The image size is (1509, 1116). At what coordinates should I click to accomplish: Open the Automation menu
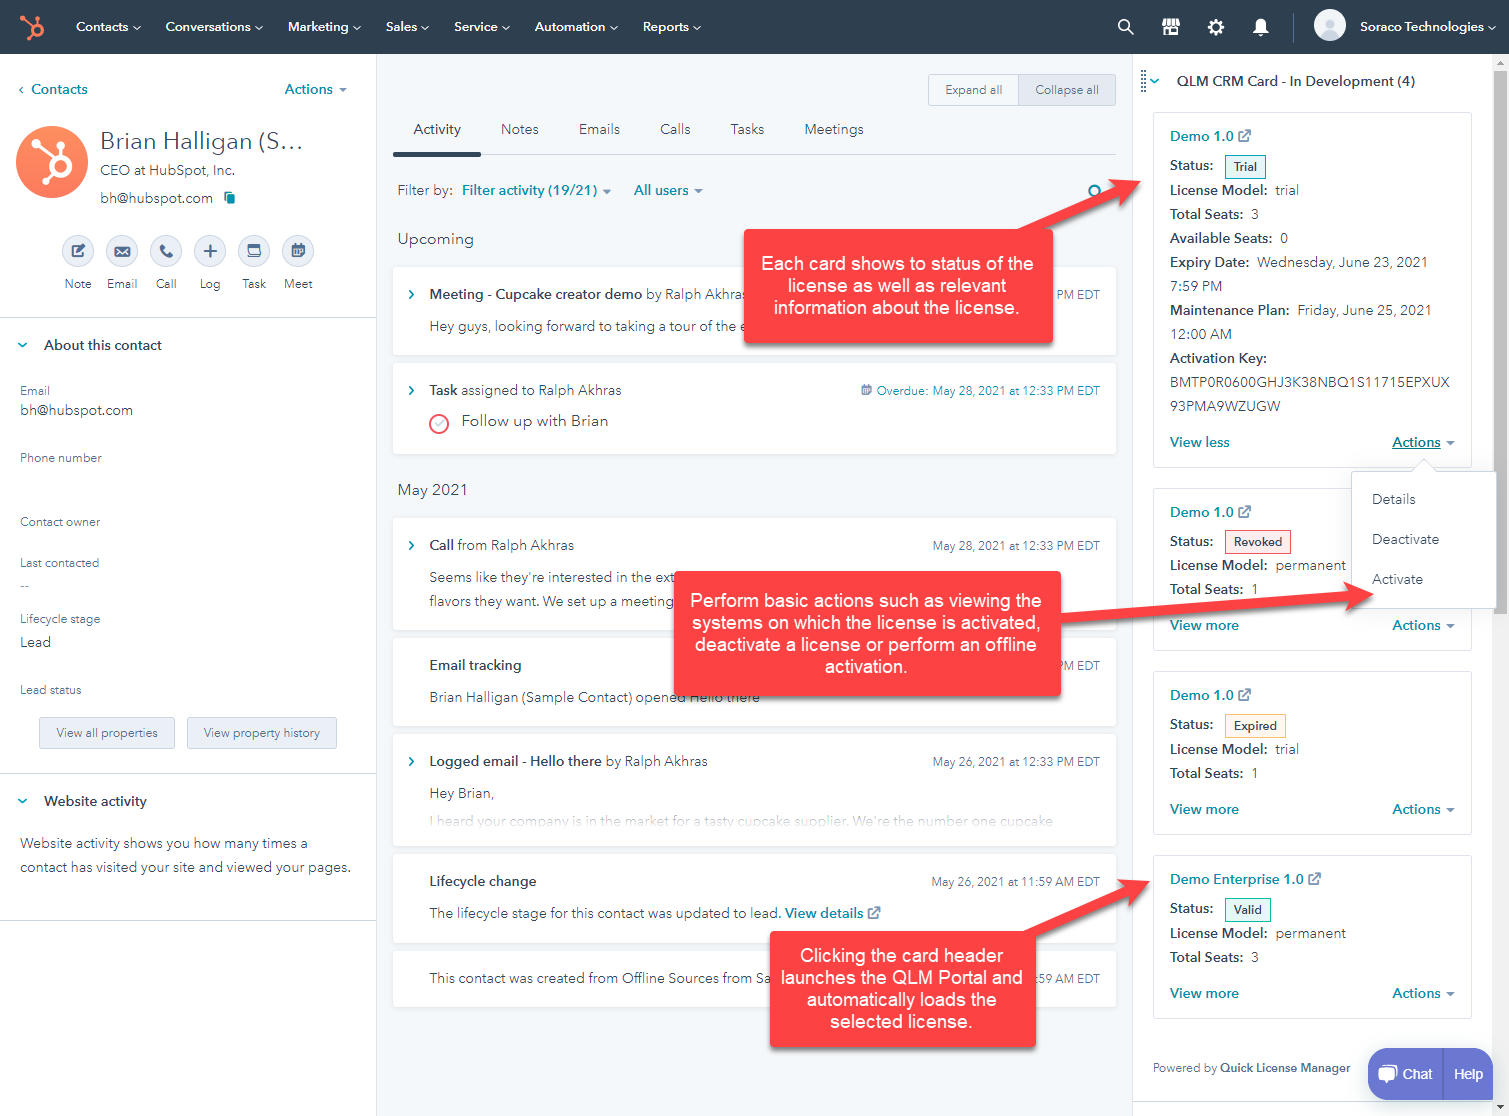tap(576, 27)
